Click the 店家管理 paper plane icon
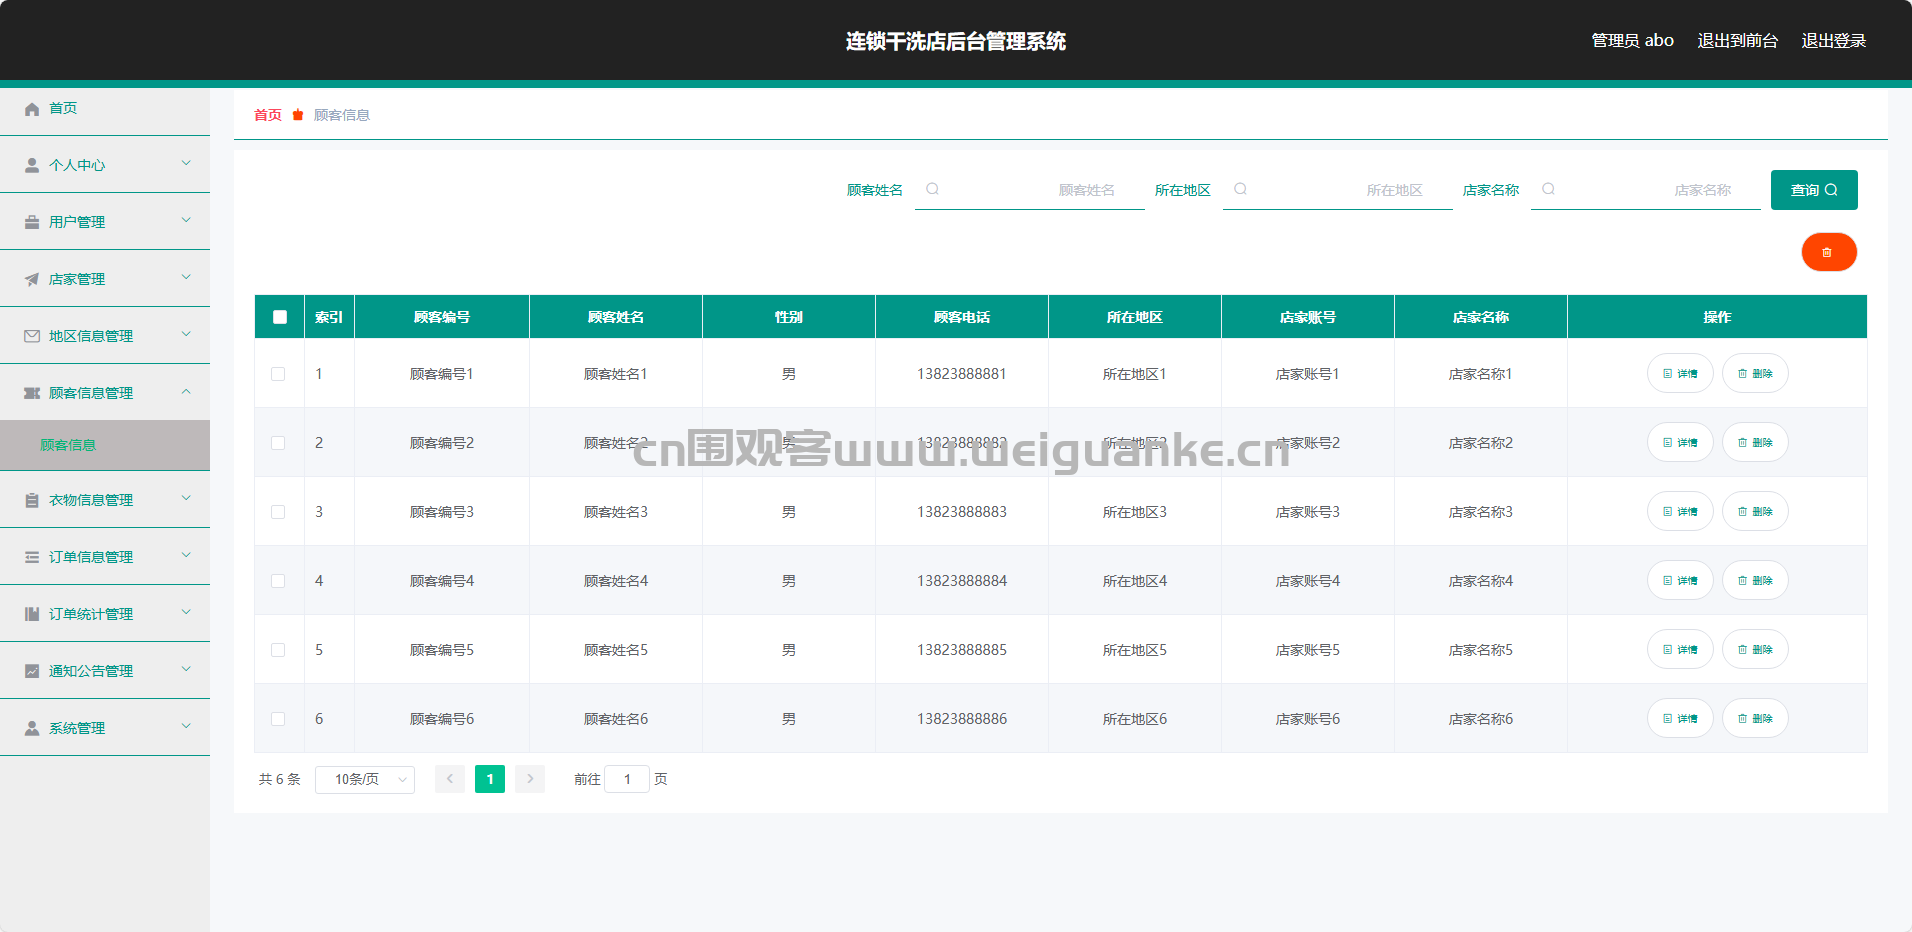Viewport: 1912px width, 932px height. 32,280
